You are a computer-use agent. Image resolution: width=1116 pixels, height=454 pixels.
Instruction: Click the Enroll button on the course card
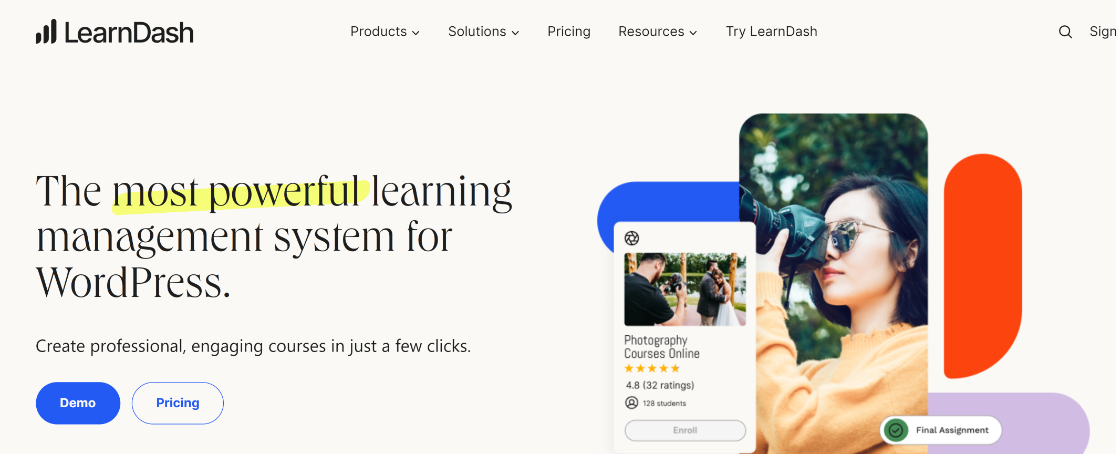pyautogui.click(x=685, y=431)
